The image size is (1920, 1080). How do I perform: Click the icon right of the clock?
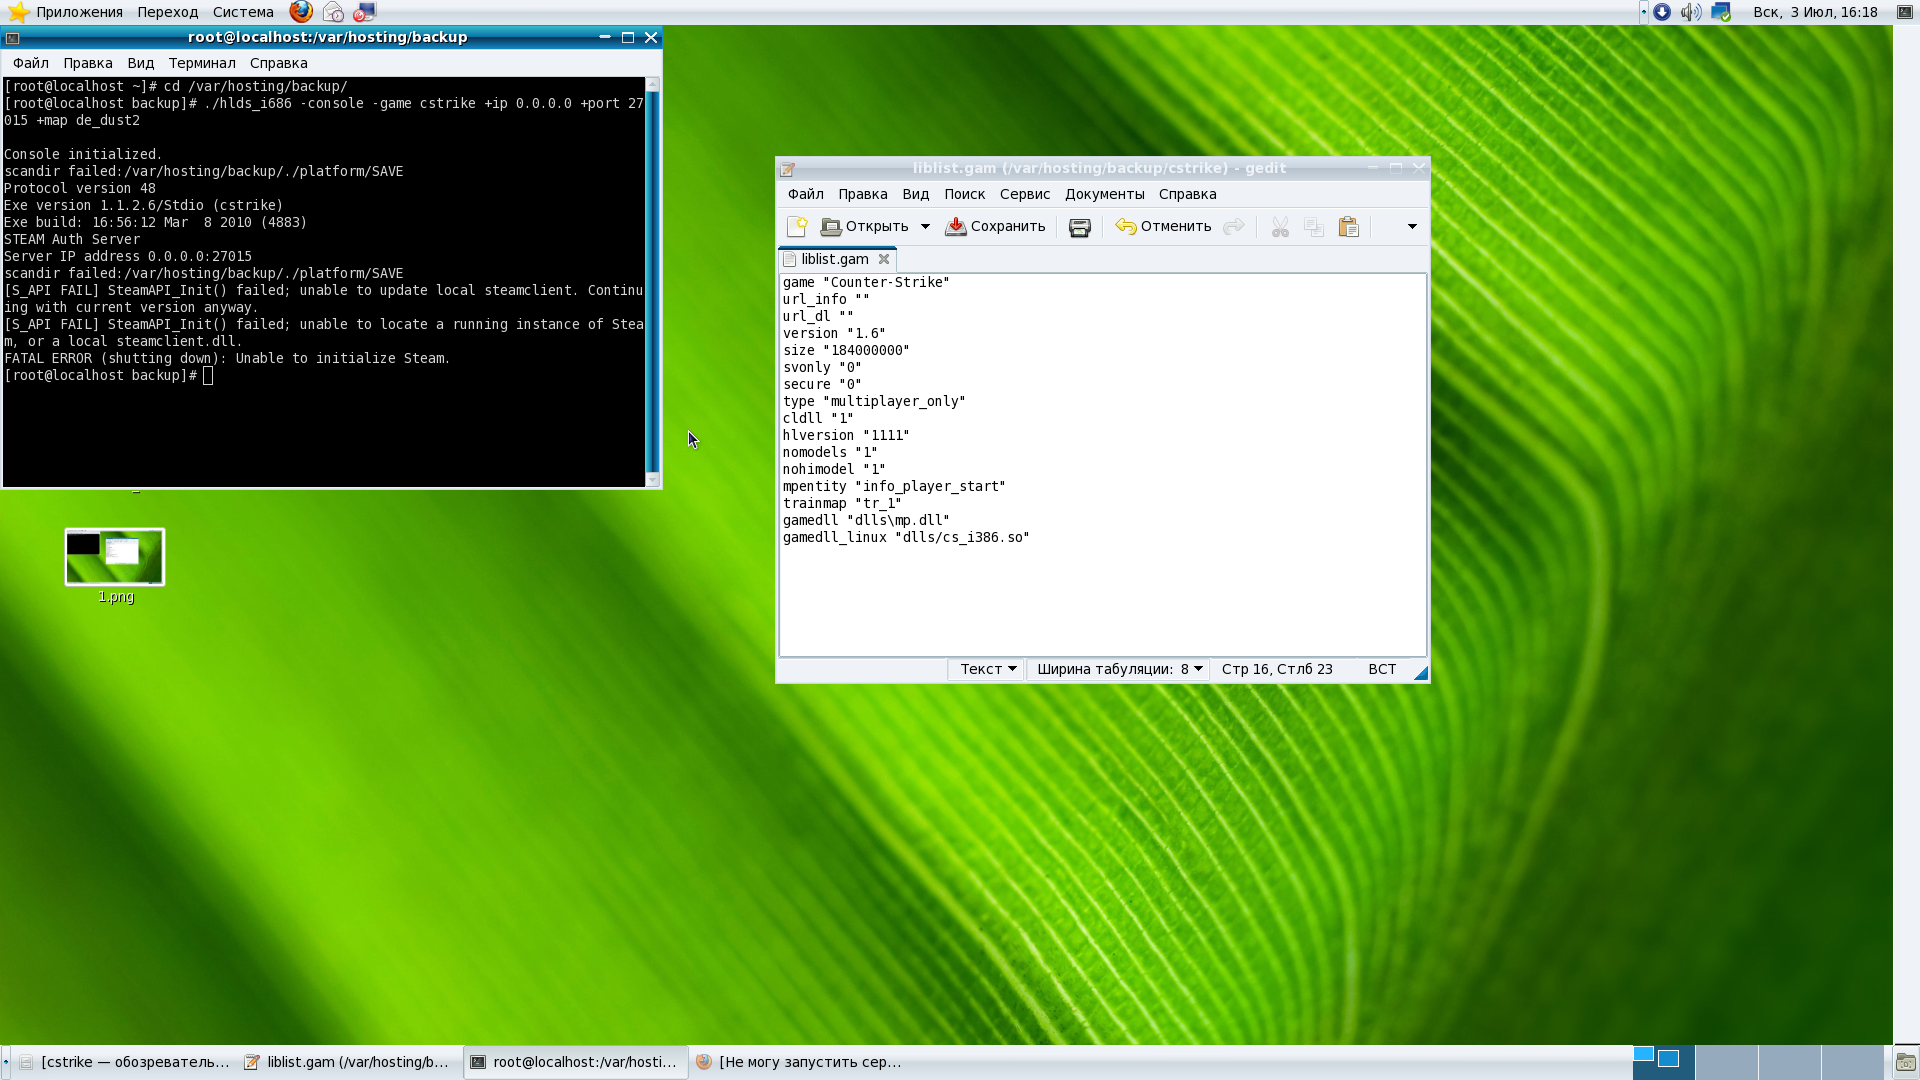1905,12
